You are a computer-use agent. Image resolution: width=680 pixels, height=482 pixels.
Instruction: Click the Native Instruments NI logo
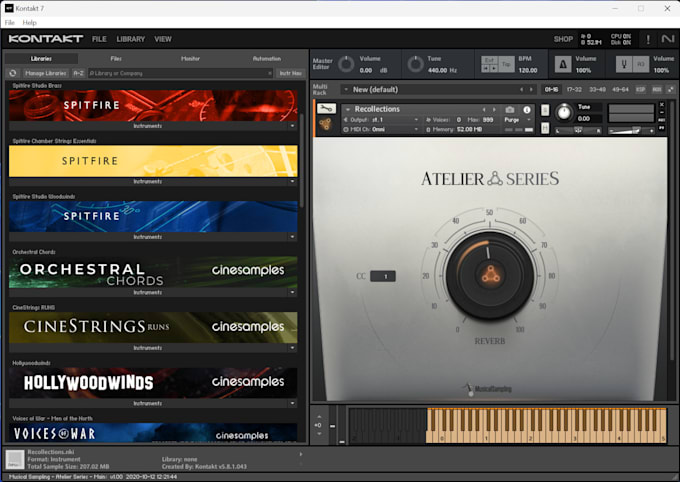pos(668,39)
